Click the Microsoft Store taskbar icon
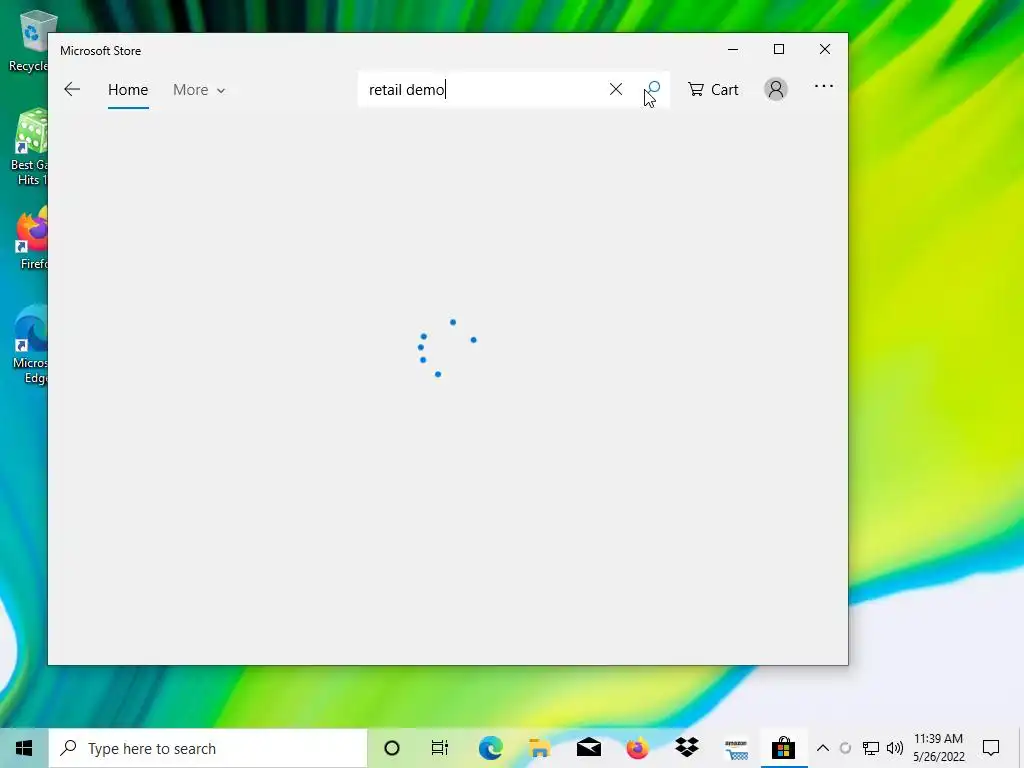The image size is (1024, 768). [784, 748]
